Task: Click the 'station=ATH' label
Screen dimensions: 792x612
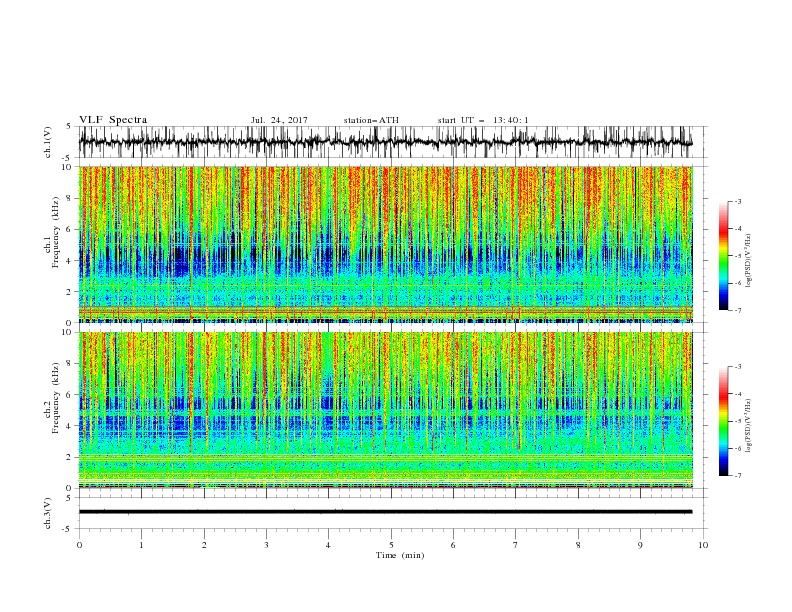Action: click(371, 120)
